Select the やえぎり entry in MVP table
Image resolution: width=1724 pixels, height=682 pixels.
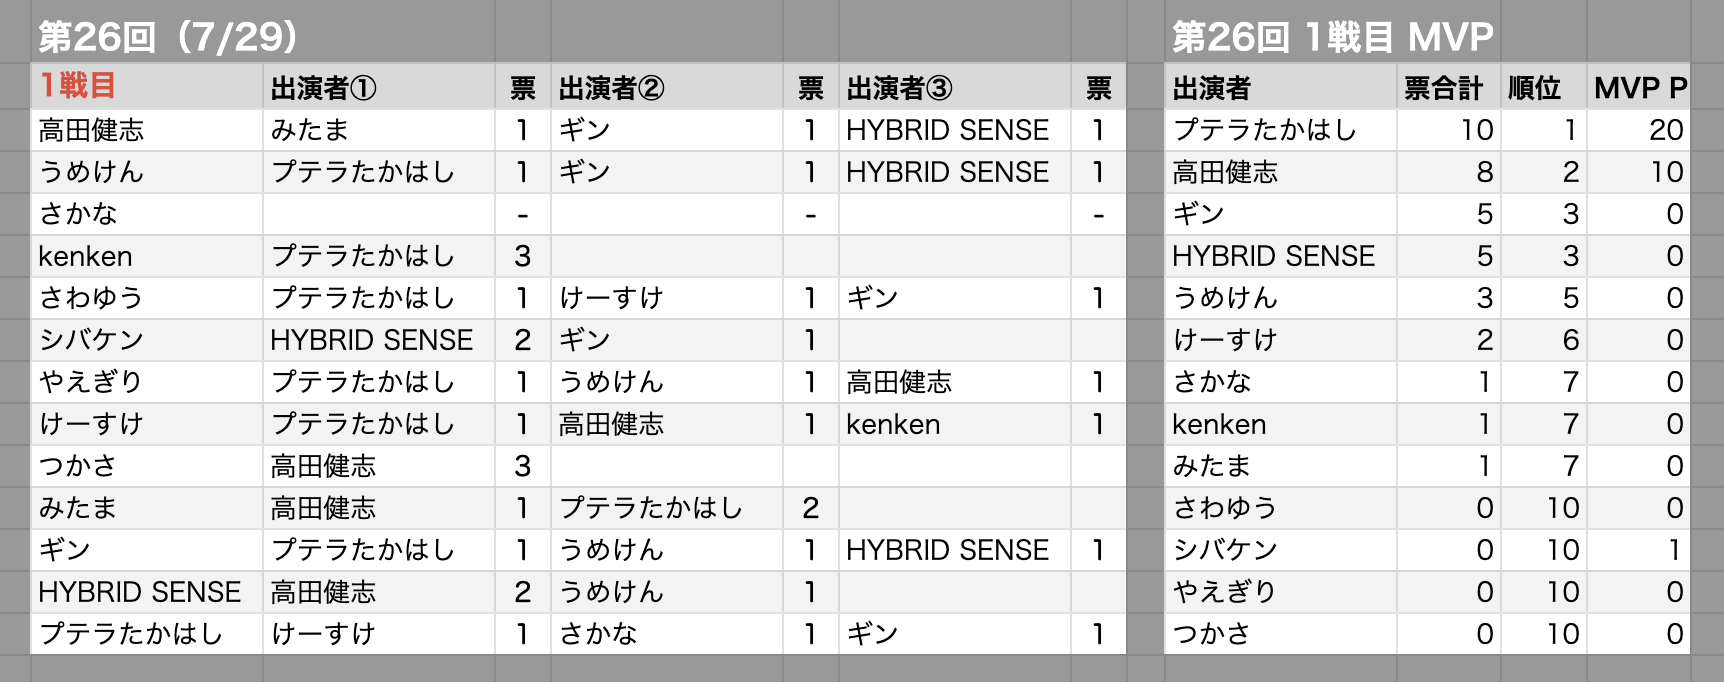(x=1225, y=592)
